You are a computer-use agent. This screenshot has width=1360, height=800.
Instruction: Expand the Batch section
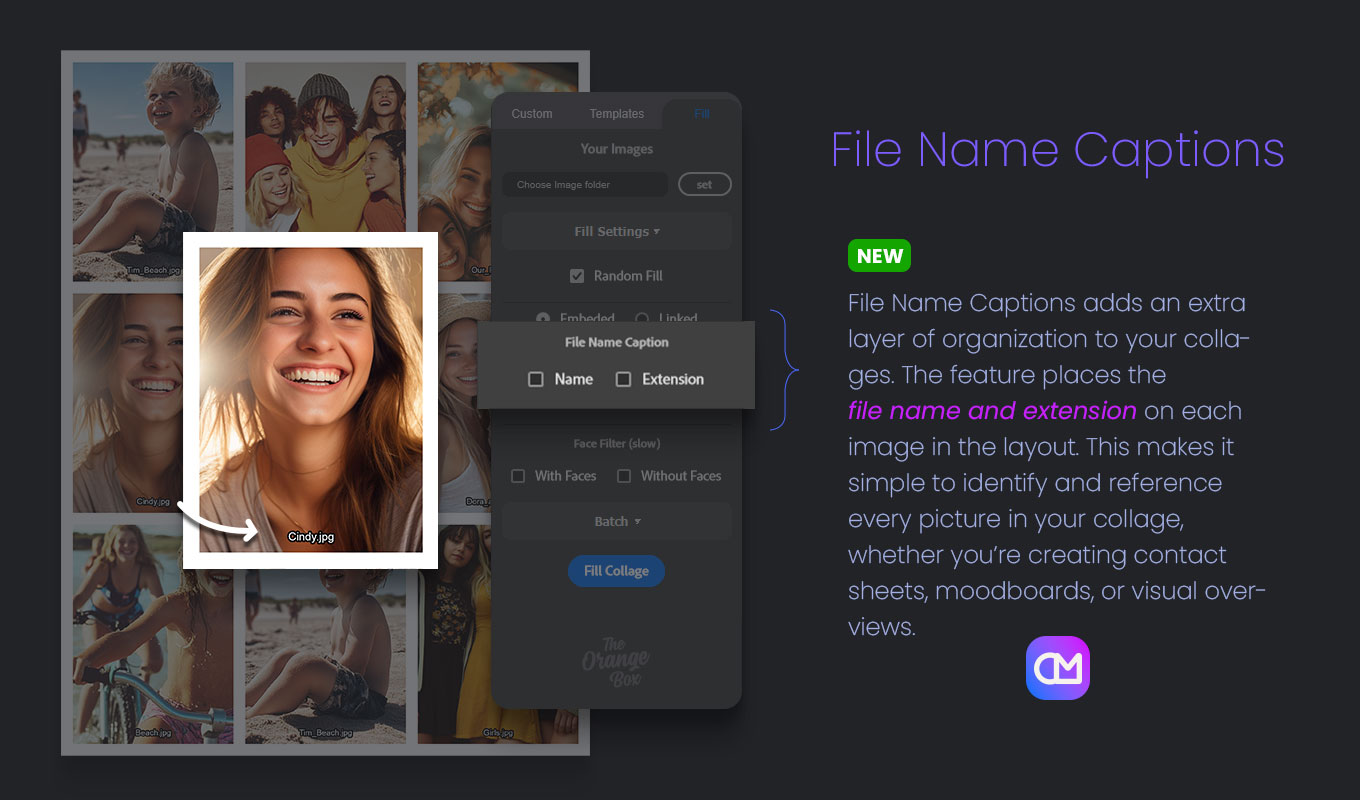pyautogui.click(x=616, y=521)
